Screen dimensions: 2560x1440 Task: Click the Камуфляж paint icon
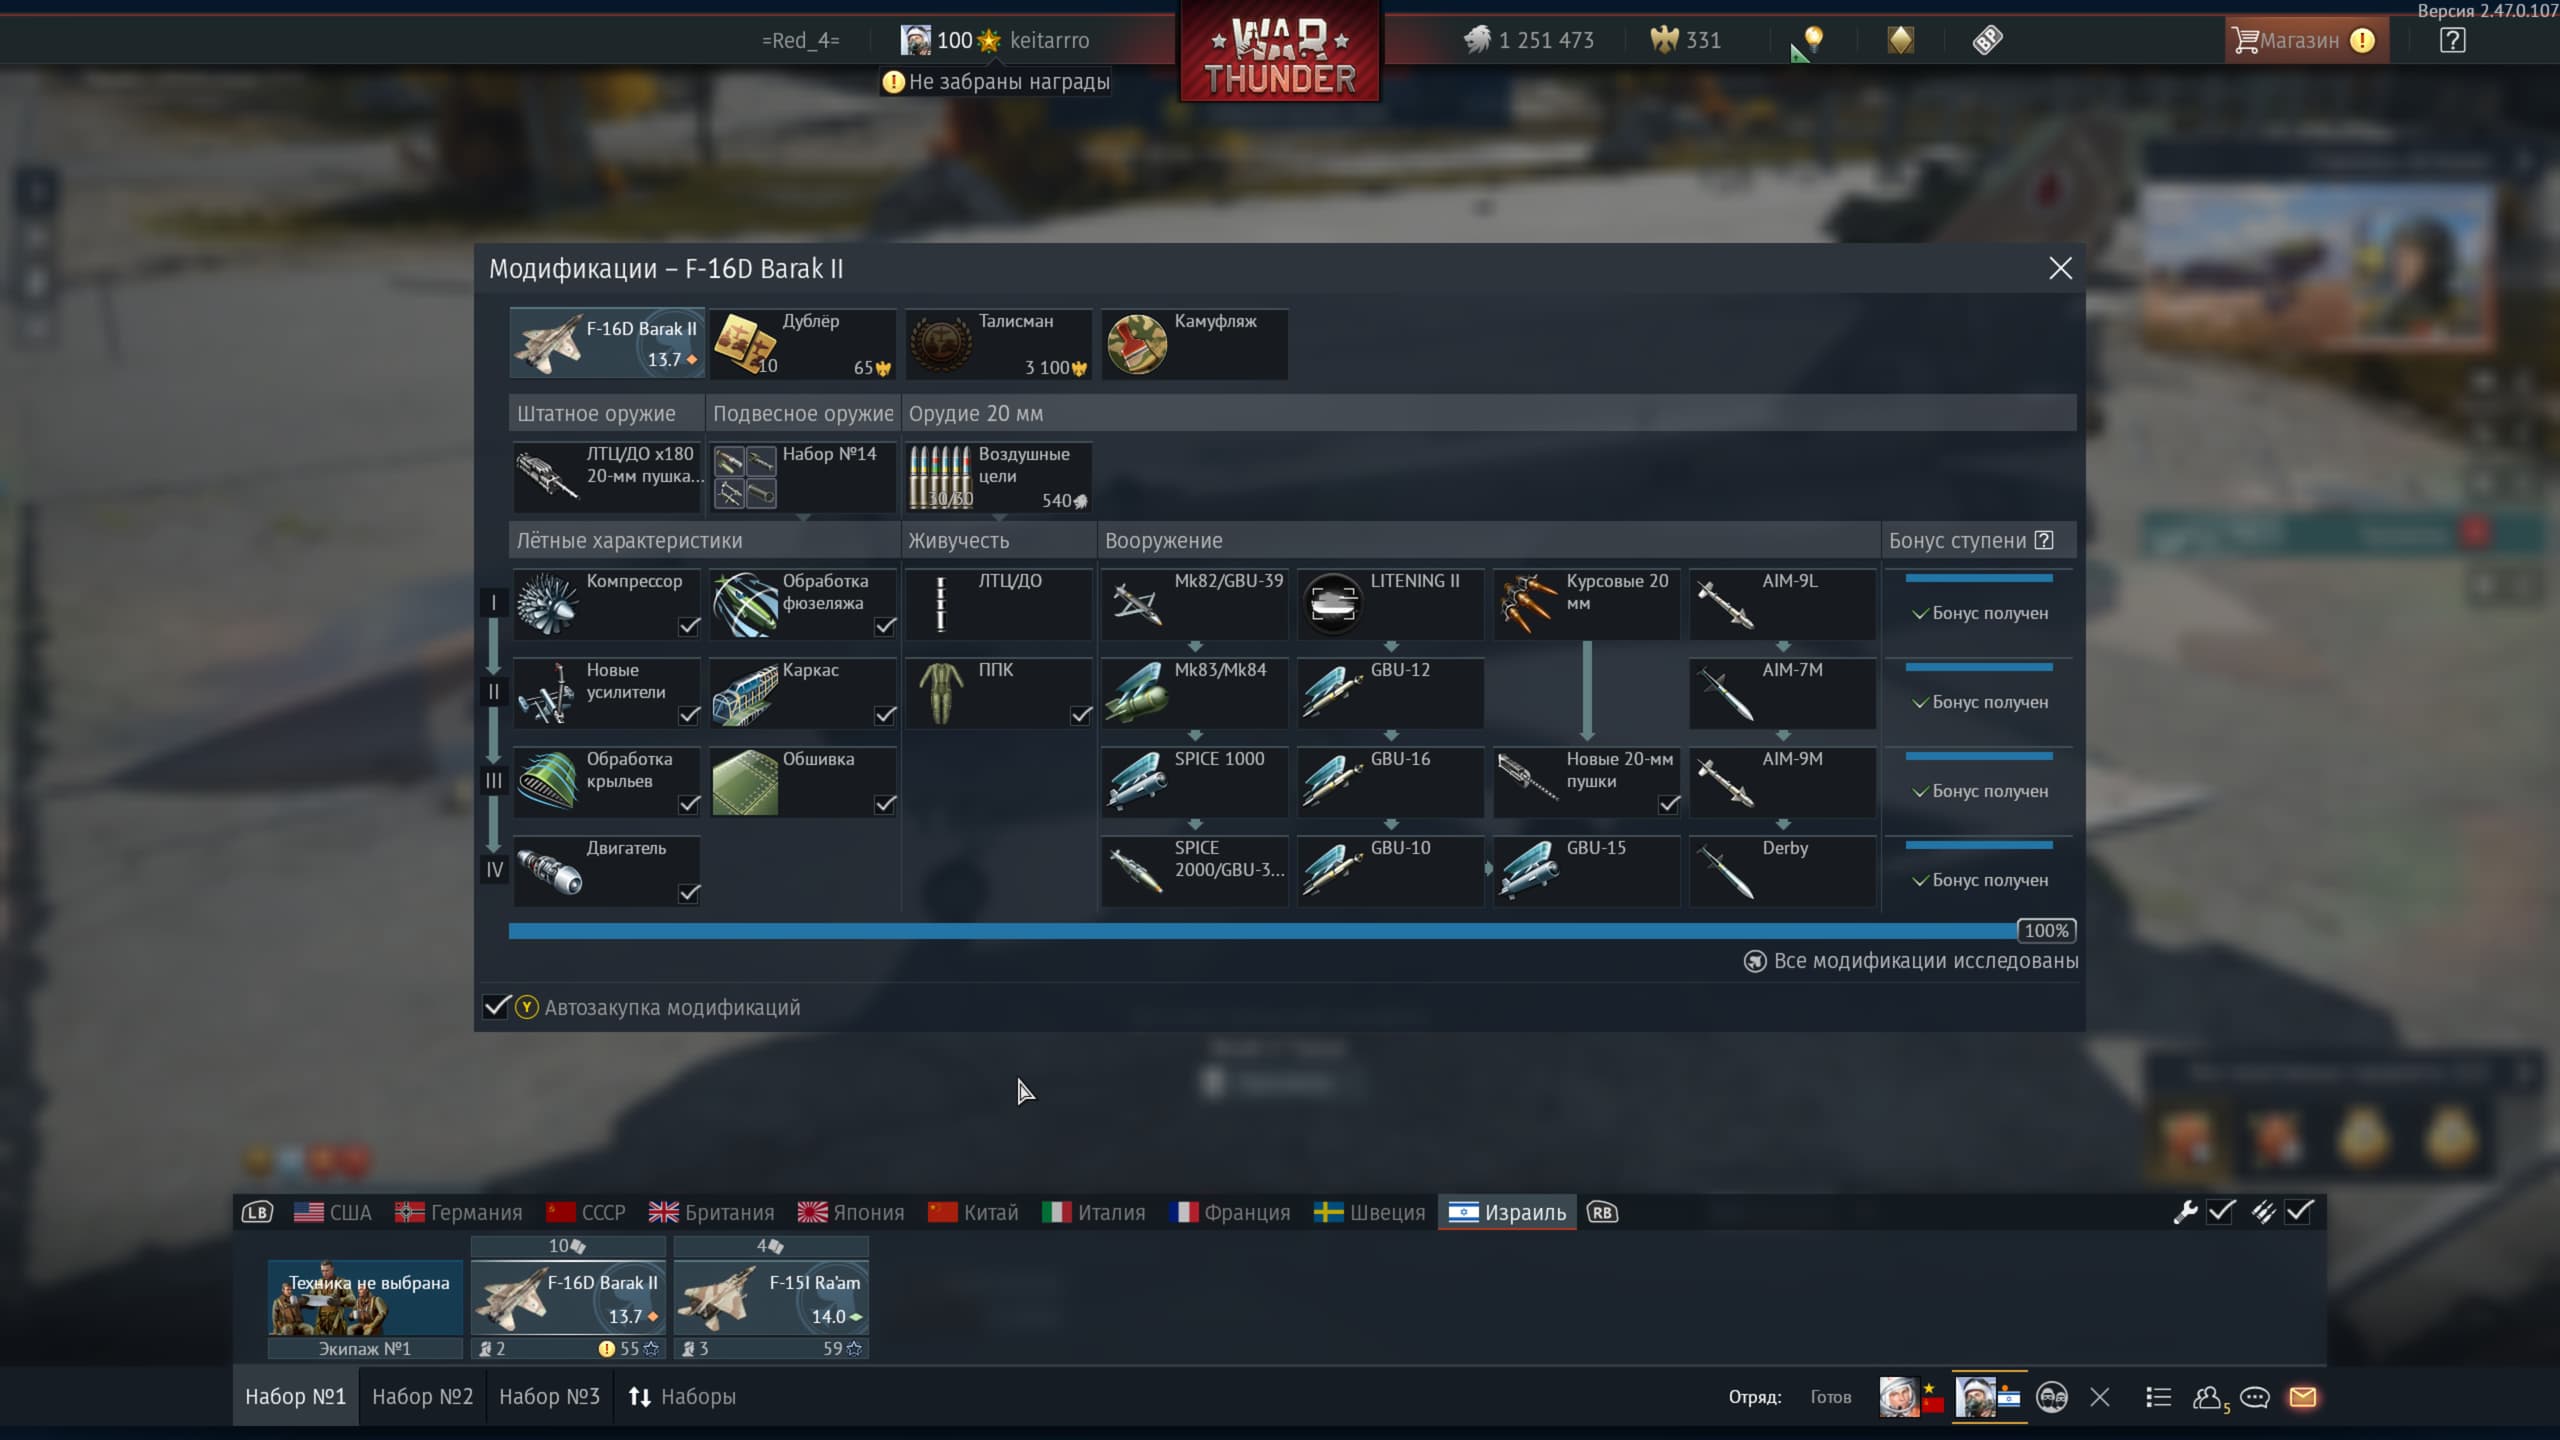pyautogui.click(x=1137, y=344)
